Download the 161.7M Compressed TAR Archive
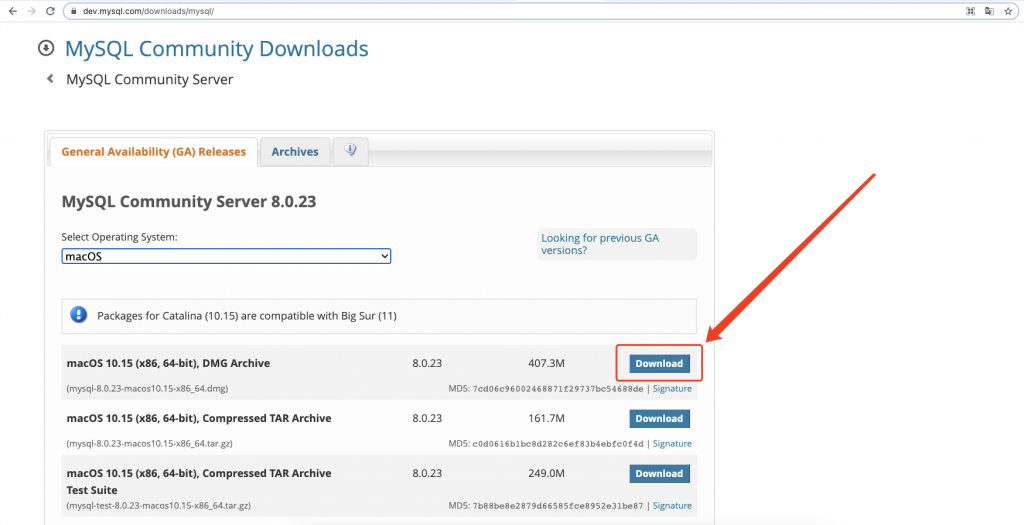1024x525 pixels. (660, 419)
